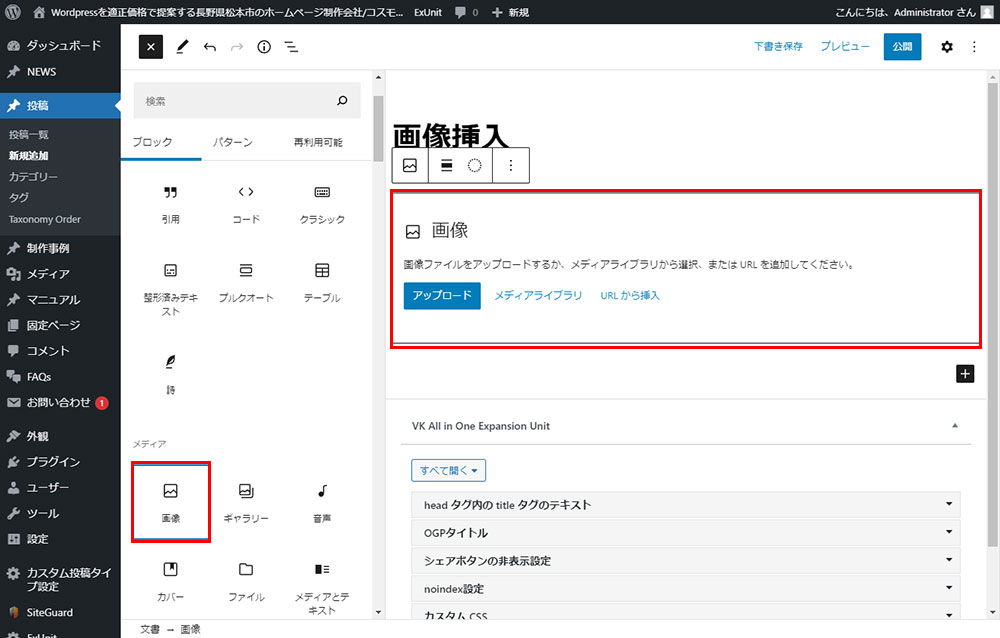Close the block inserter panel

tap(150, 47)
